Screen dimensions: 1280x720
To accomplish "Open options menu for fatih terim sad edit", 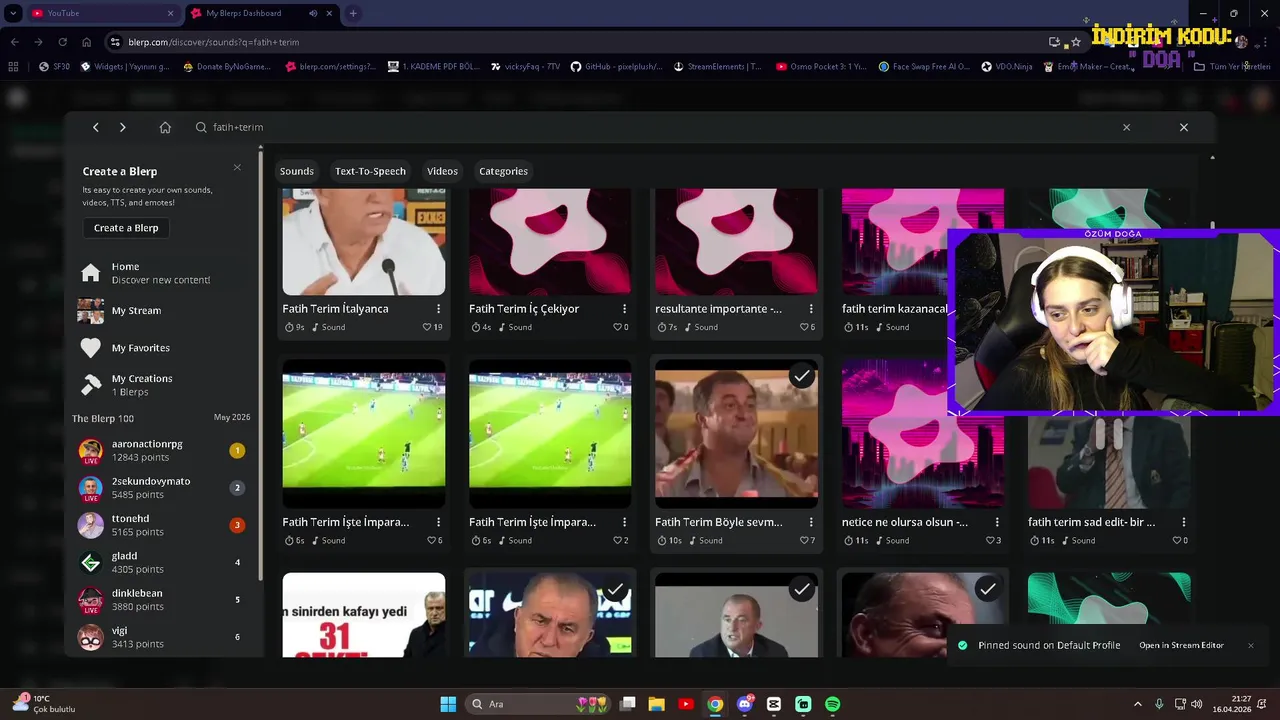I will click(x=1184, y=522).
